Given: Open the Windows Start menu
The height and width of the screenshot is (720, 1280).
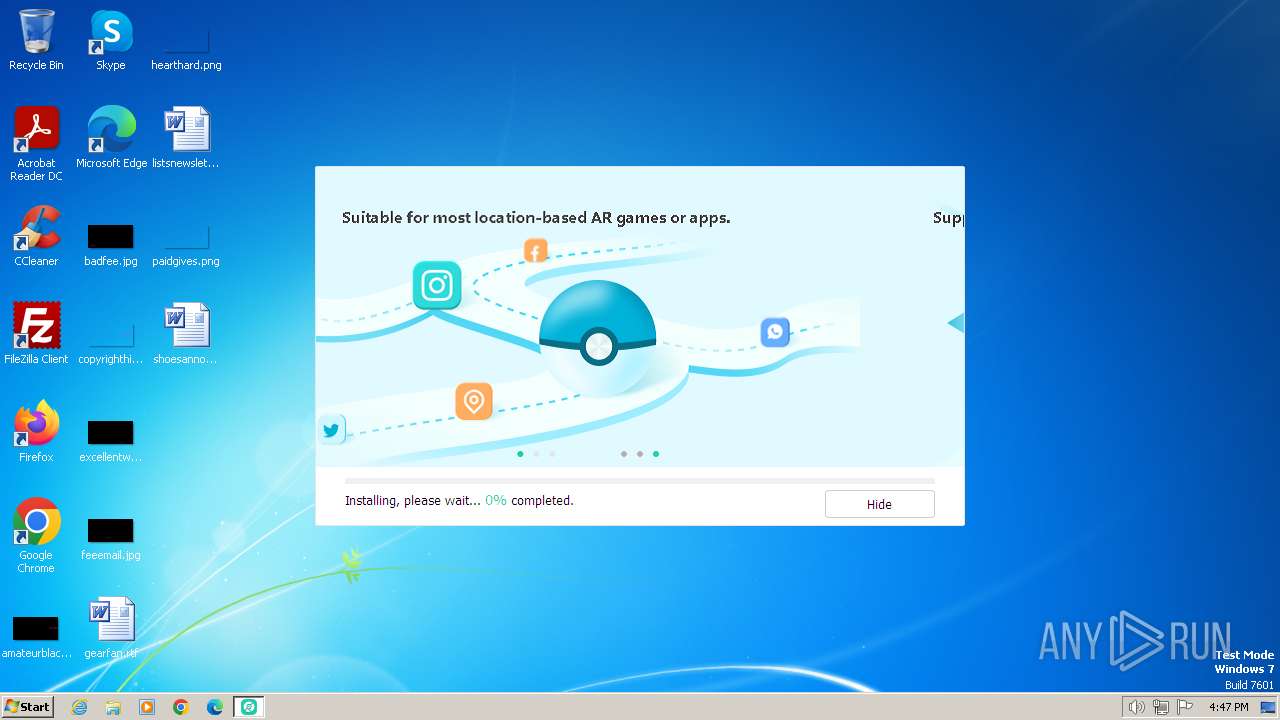Looking at the screenshot, I should [27, 707].
